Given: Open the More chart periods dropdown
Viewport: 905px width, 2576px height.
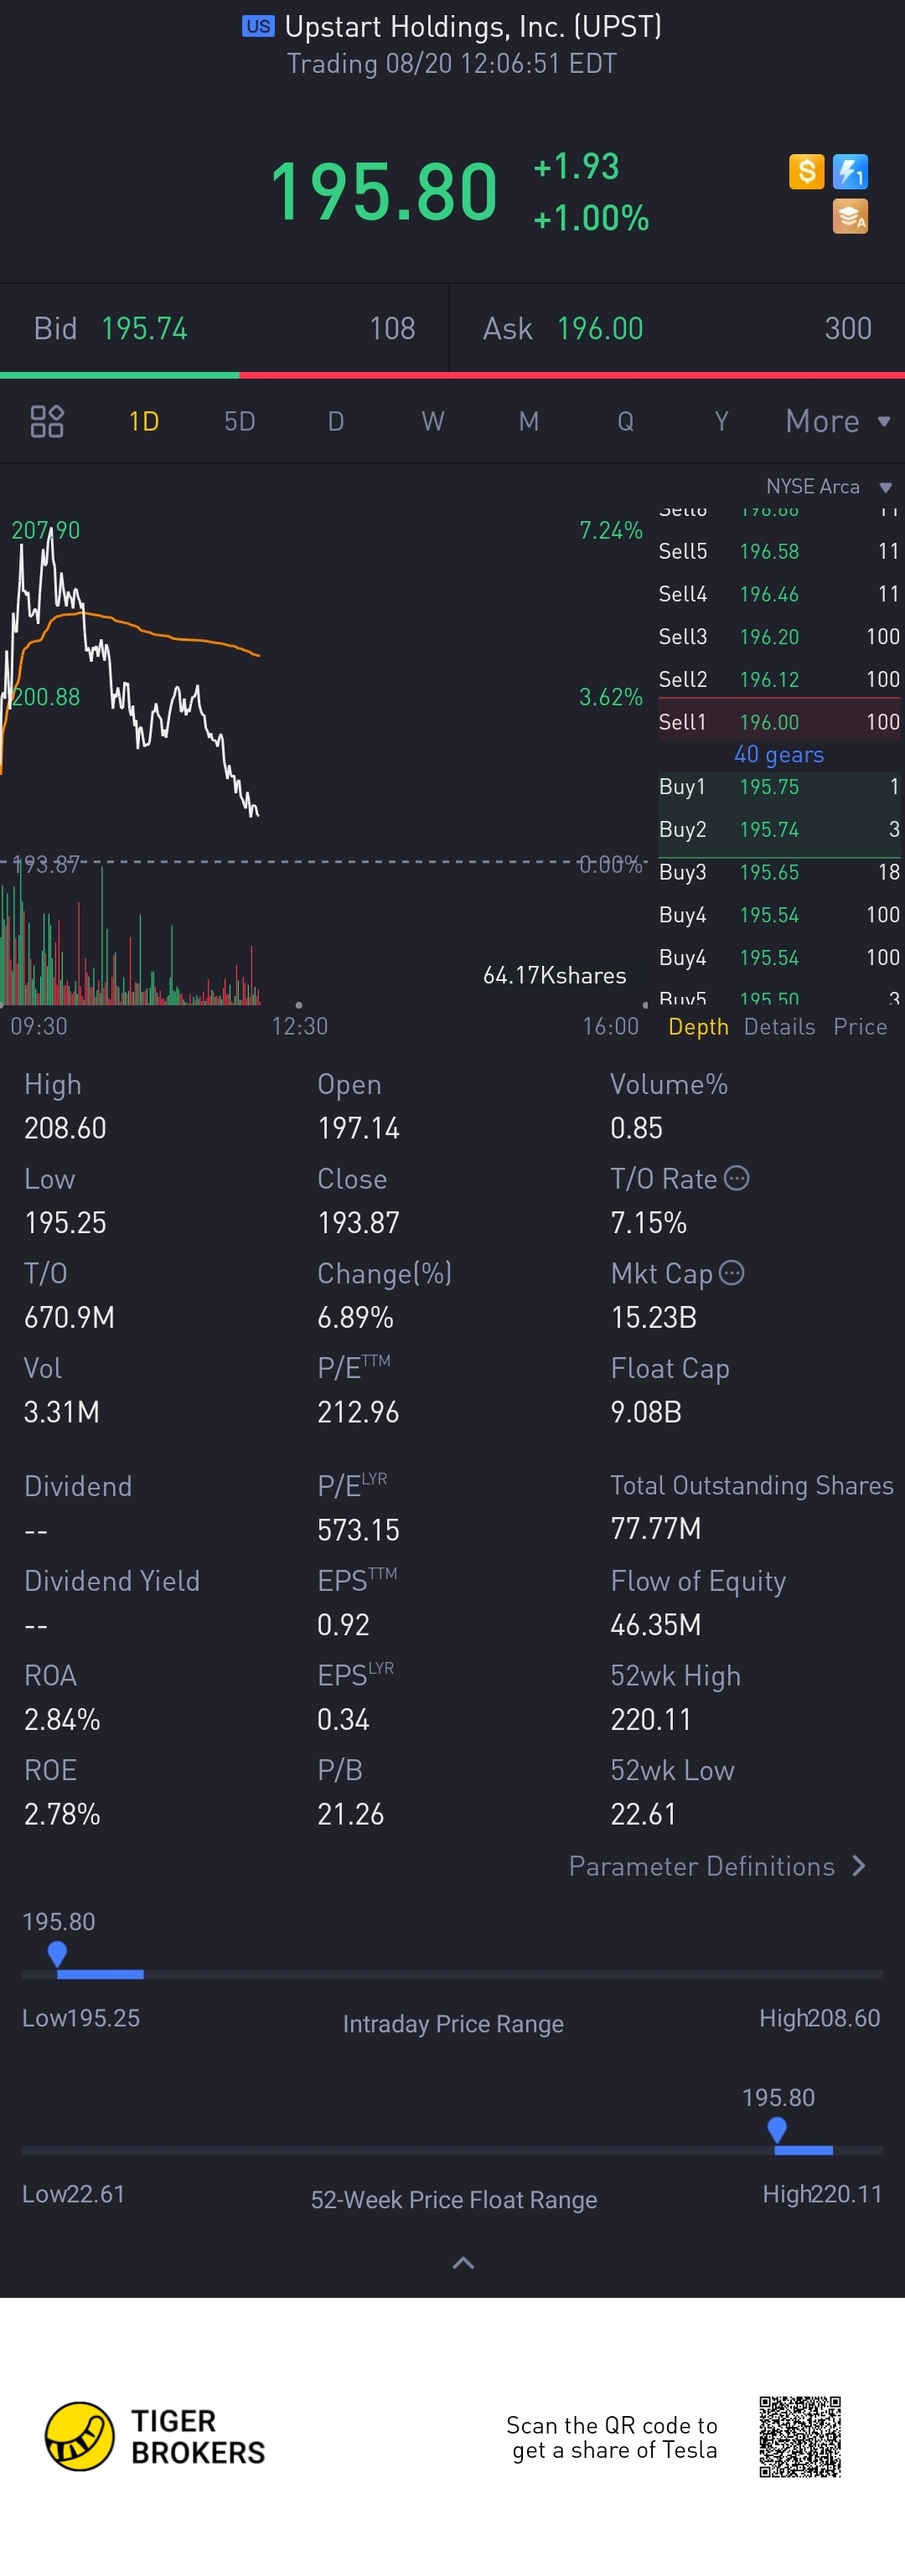Looking at the screenshot, I should 838,421.
